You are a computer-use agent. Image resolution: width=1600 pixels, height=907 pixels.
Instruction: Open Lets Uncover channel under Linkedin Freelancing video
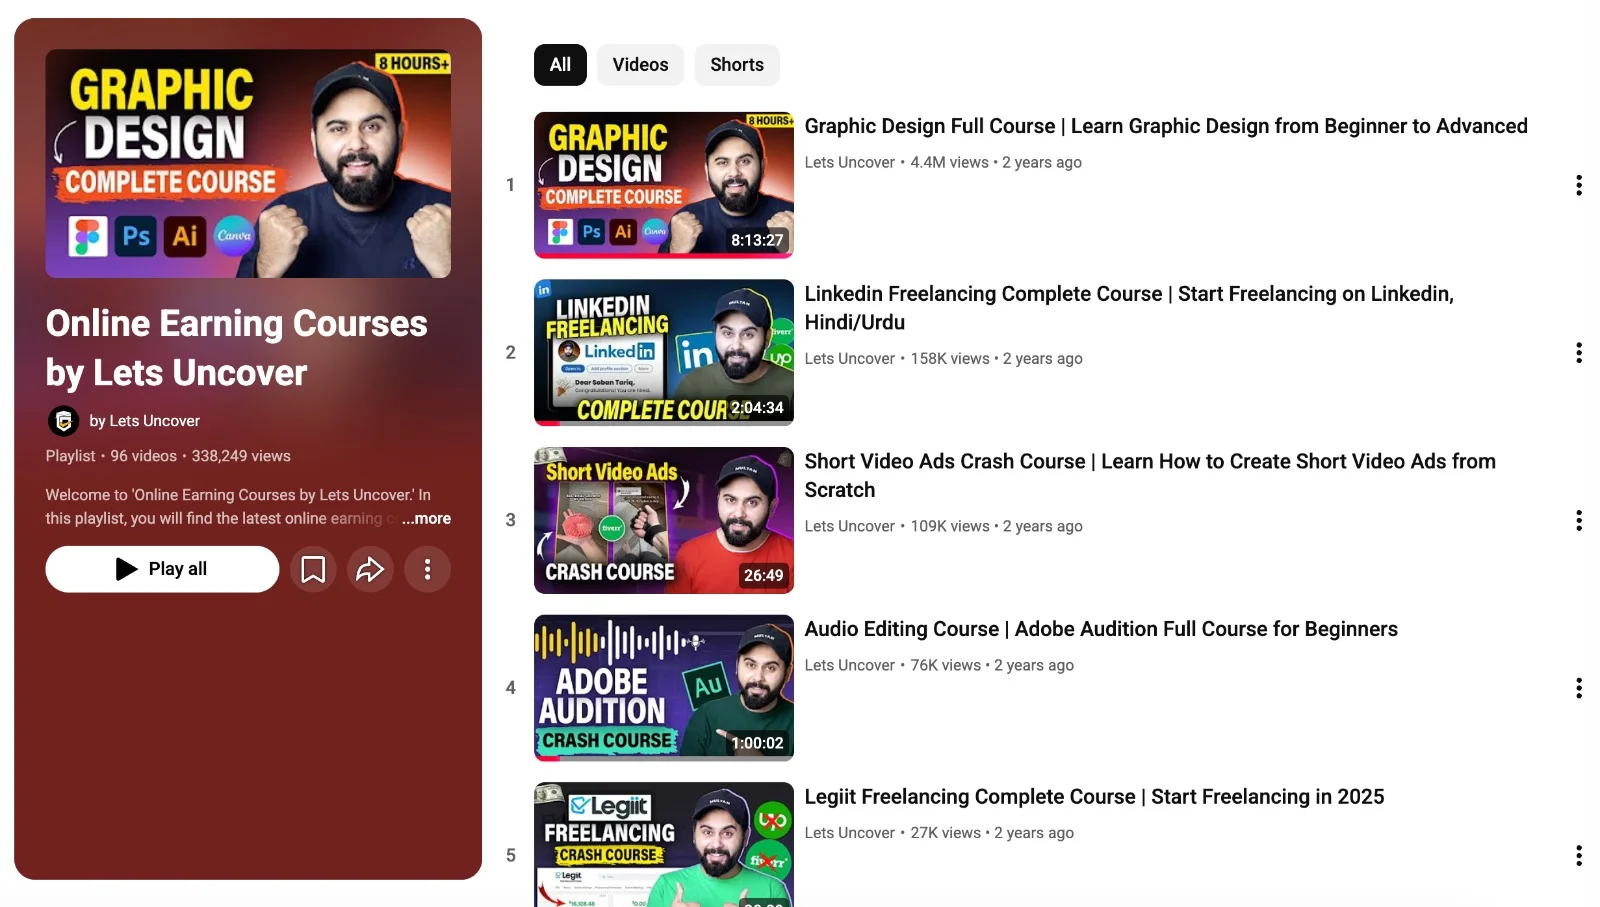pos(850,358)
